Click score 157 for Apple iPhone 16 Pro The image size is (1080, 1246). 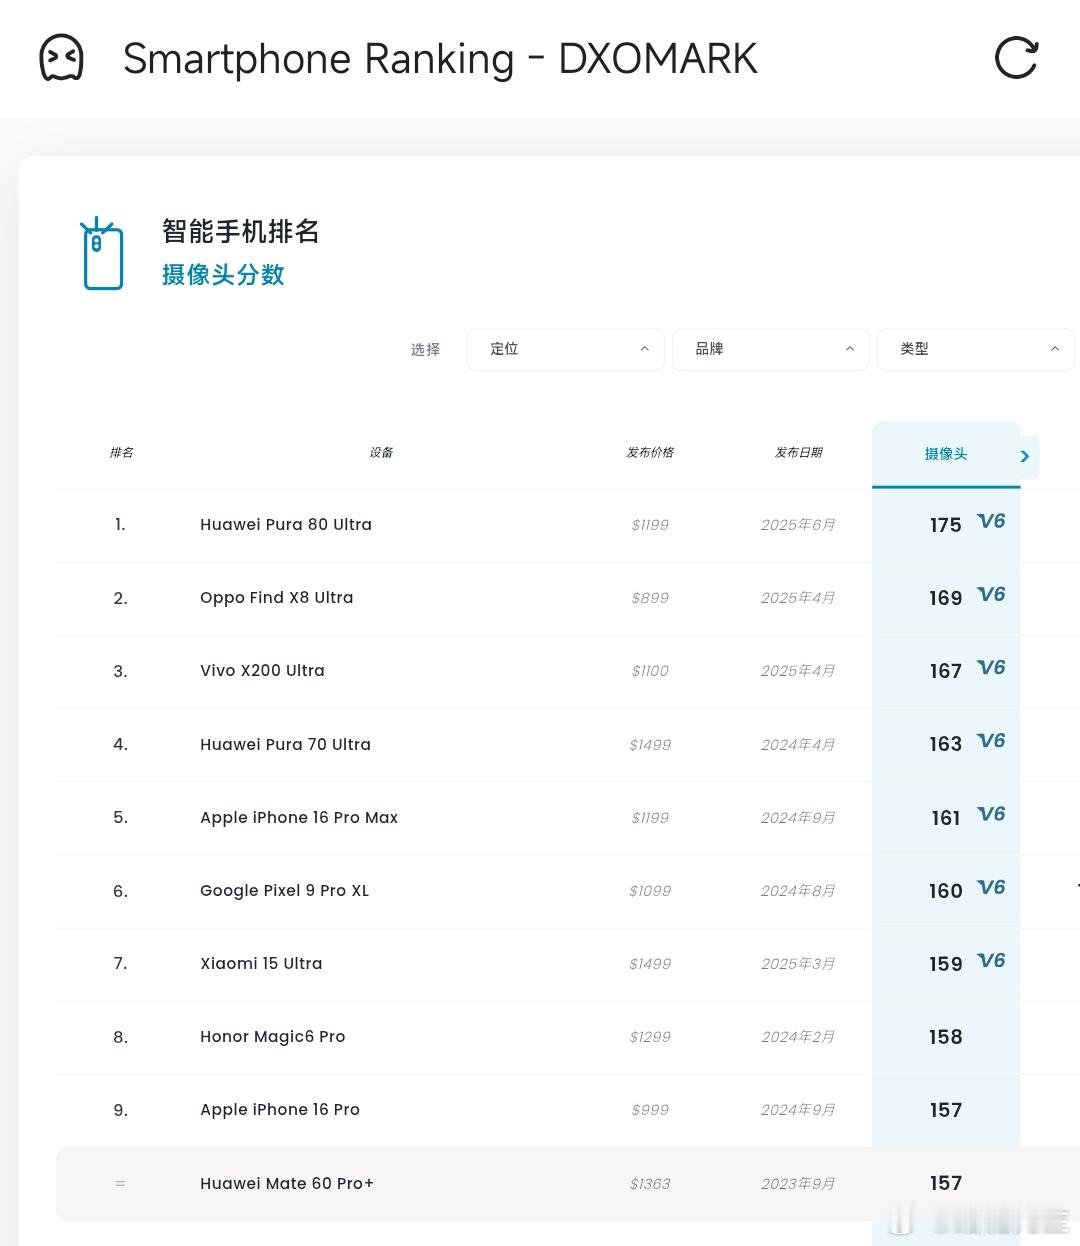(946, 1110)
